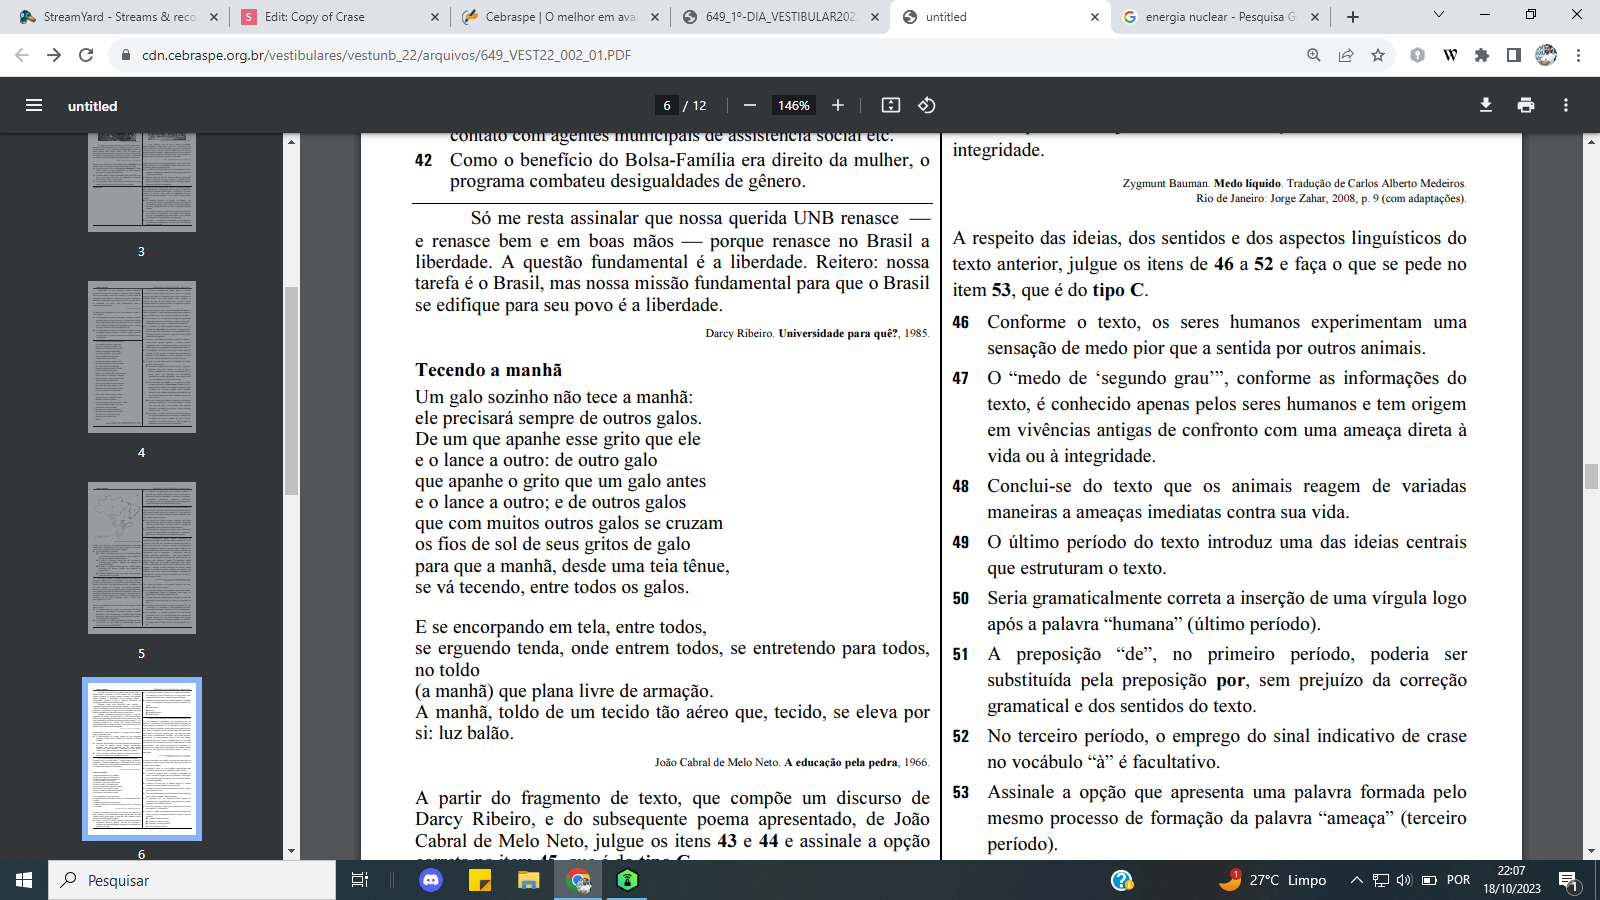Screen dimensions: 1600x900
Task: Switch to StreamYard tab
Action: pos(118,17)
